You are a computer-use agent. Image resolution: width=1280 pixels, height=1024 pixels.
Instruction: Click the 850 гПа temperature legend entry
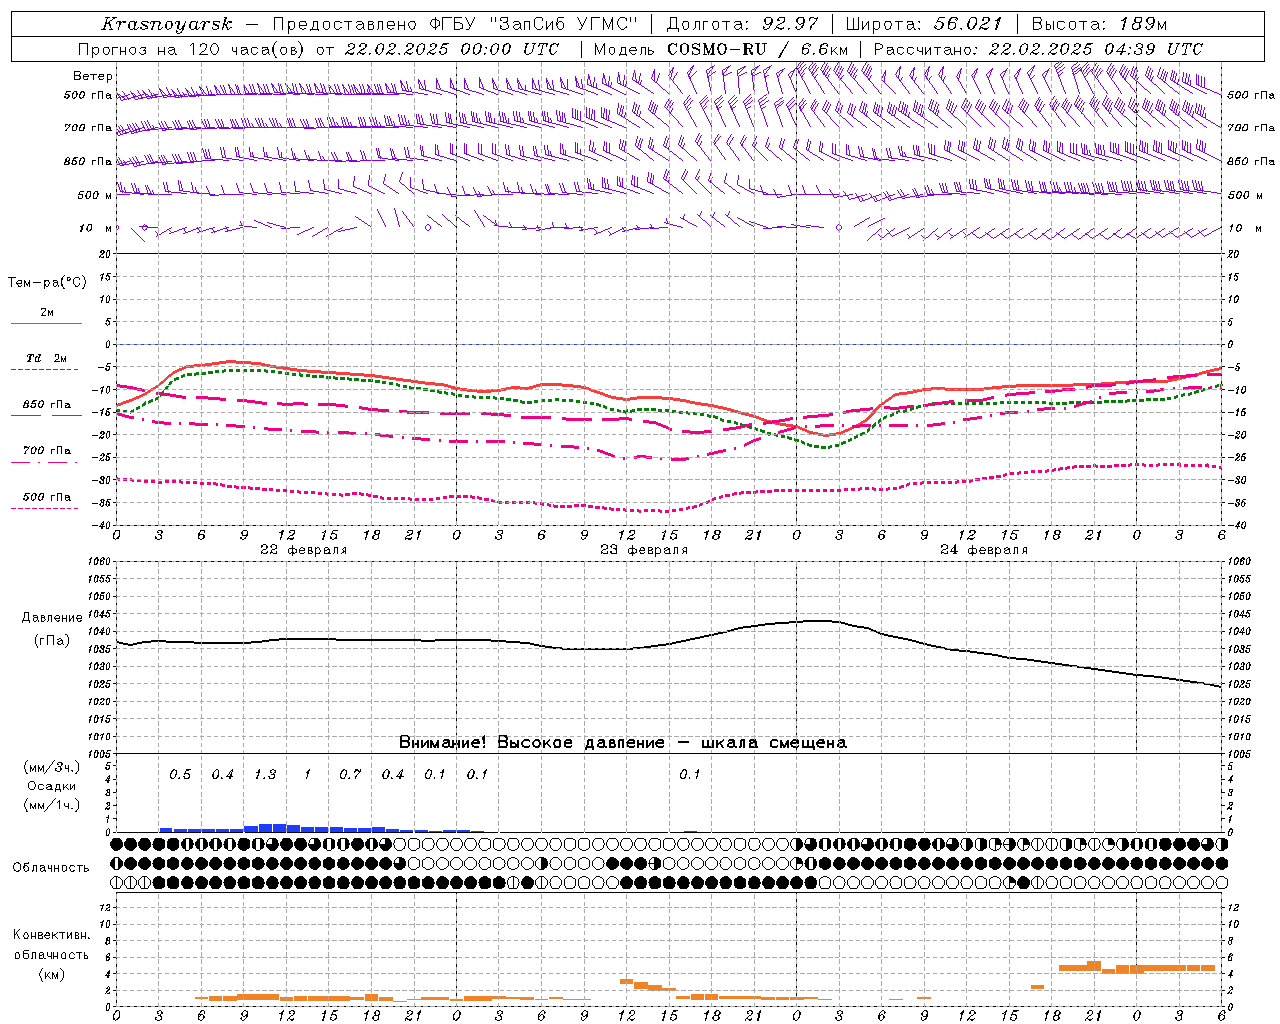(47, 405)
